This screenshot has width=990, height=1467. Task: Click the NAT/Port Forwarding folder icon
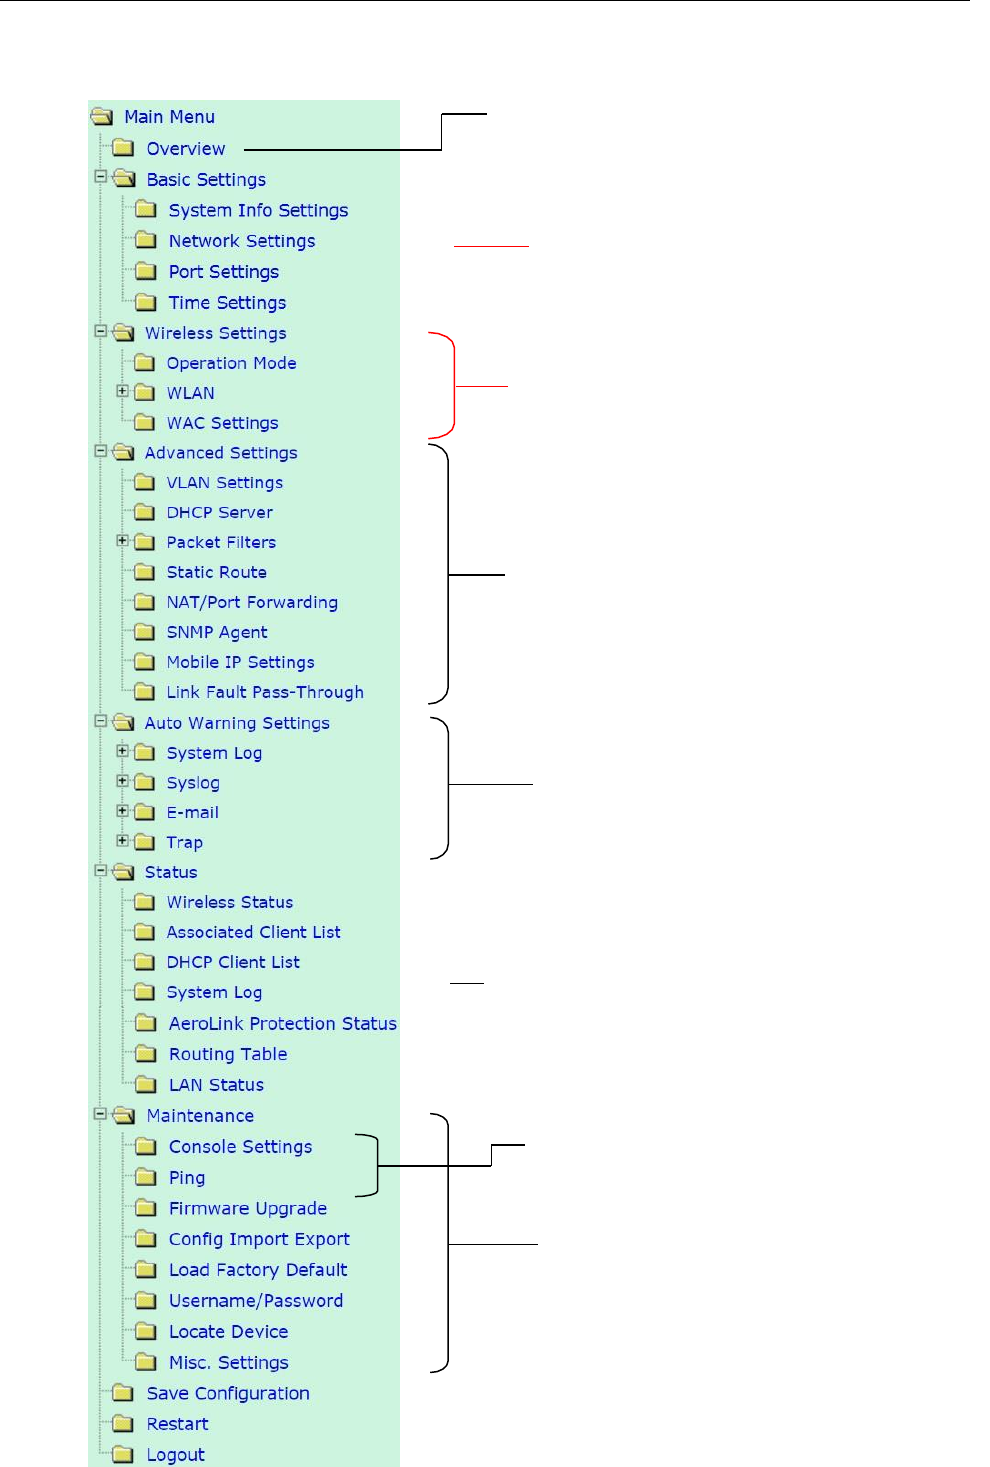pyautogui.click(x=145, y=603)
